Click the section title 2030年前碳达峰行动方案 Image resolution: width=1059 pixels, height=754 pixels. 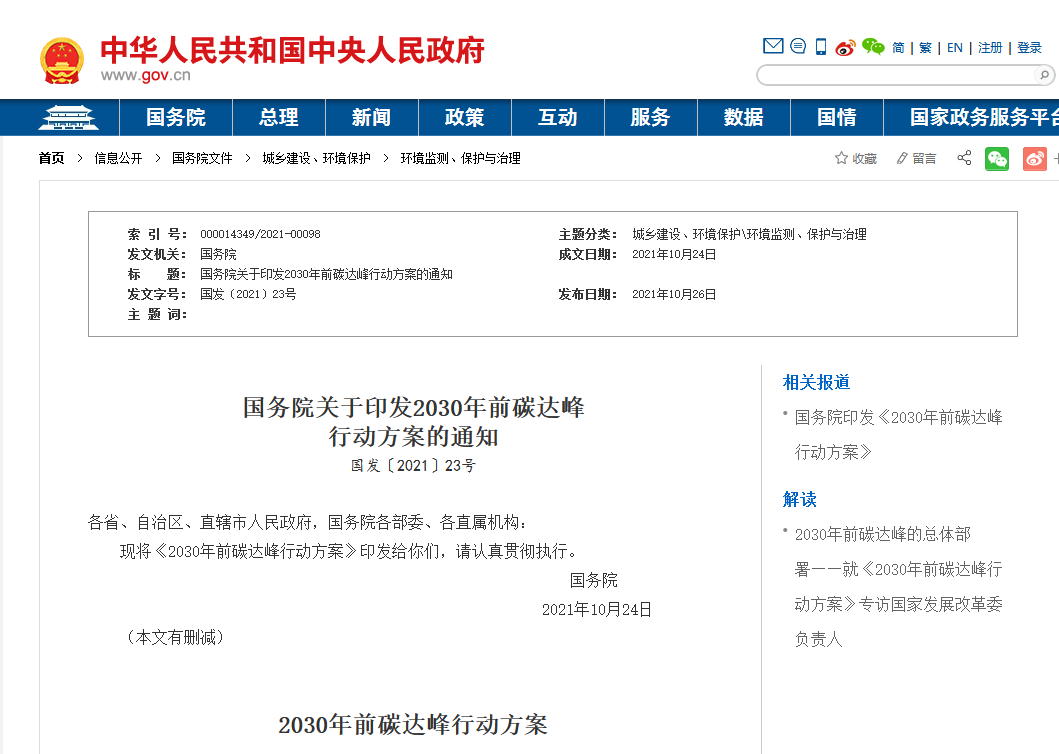tap(413, 725)
